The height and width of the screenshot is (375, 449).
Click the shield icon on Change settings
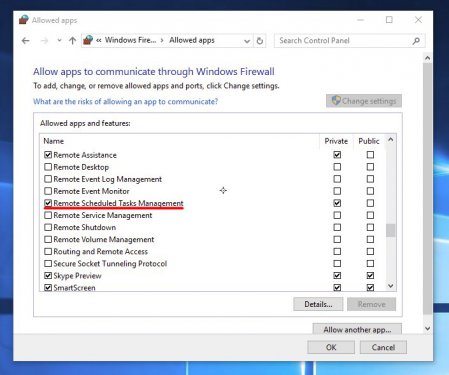coord(336,100)
